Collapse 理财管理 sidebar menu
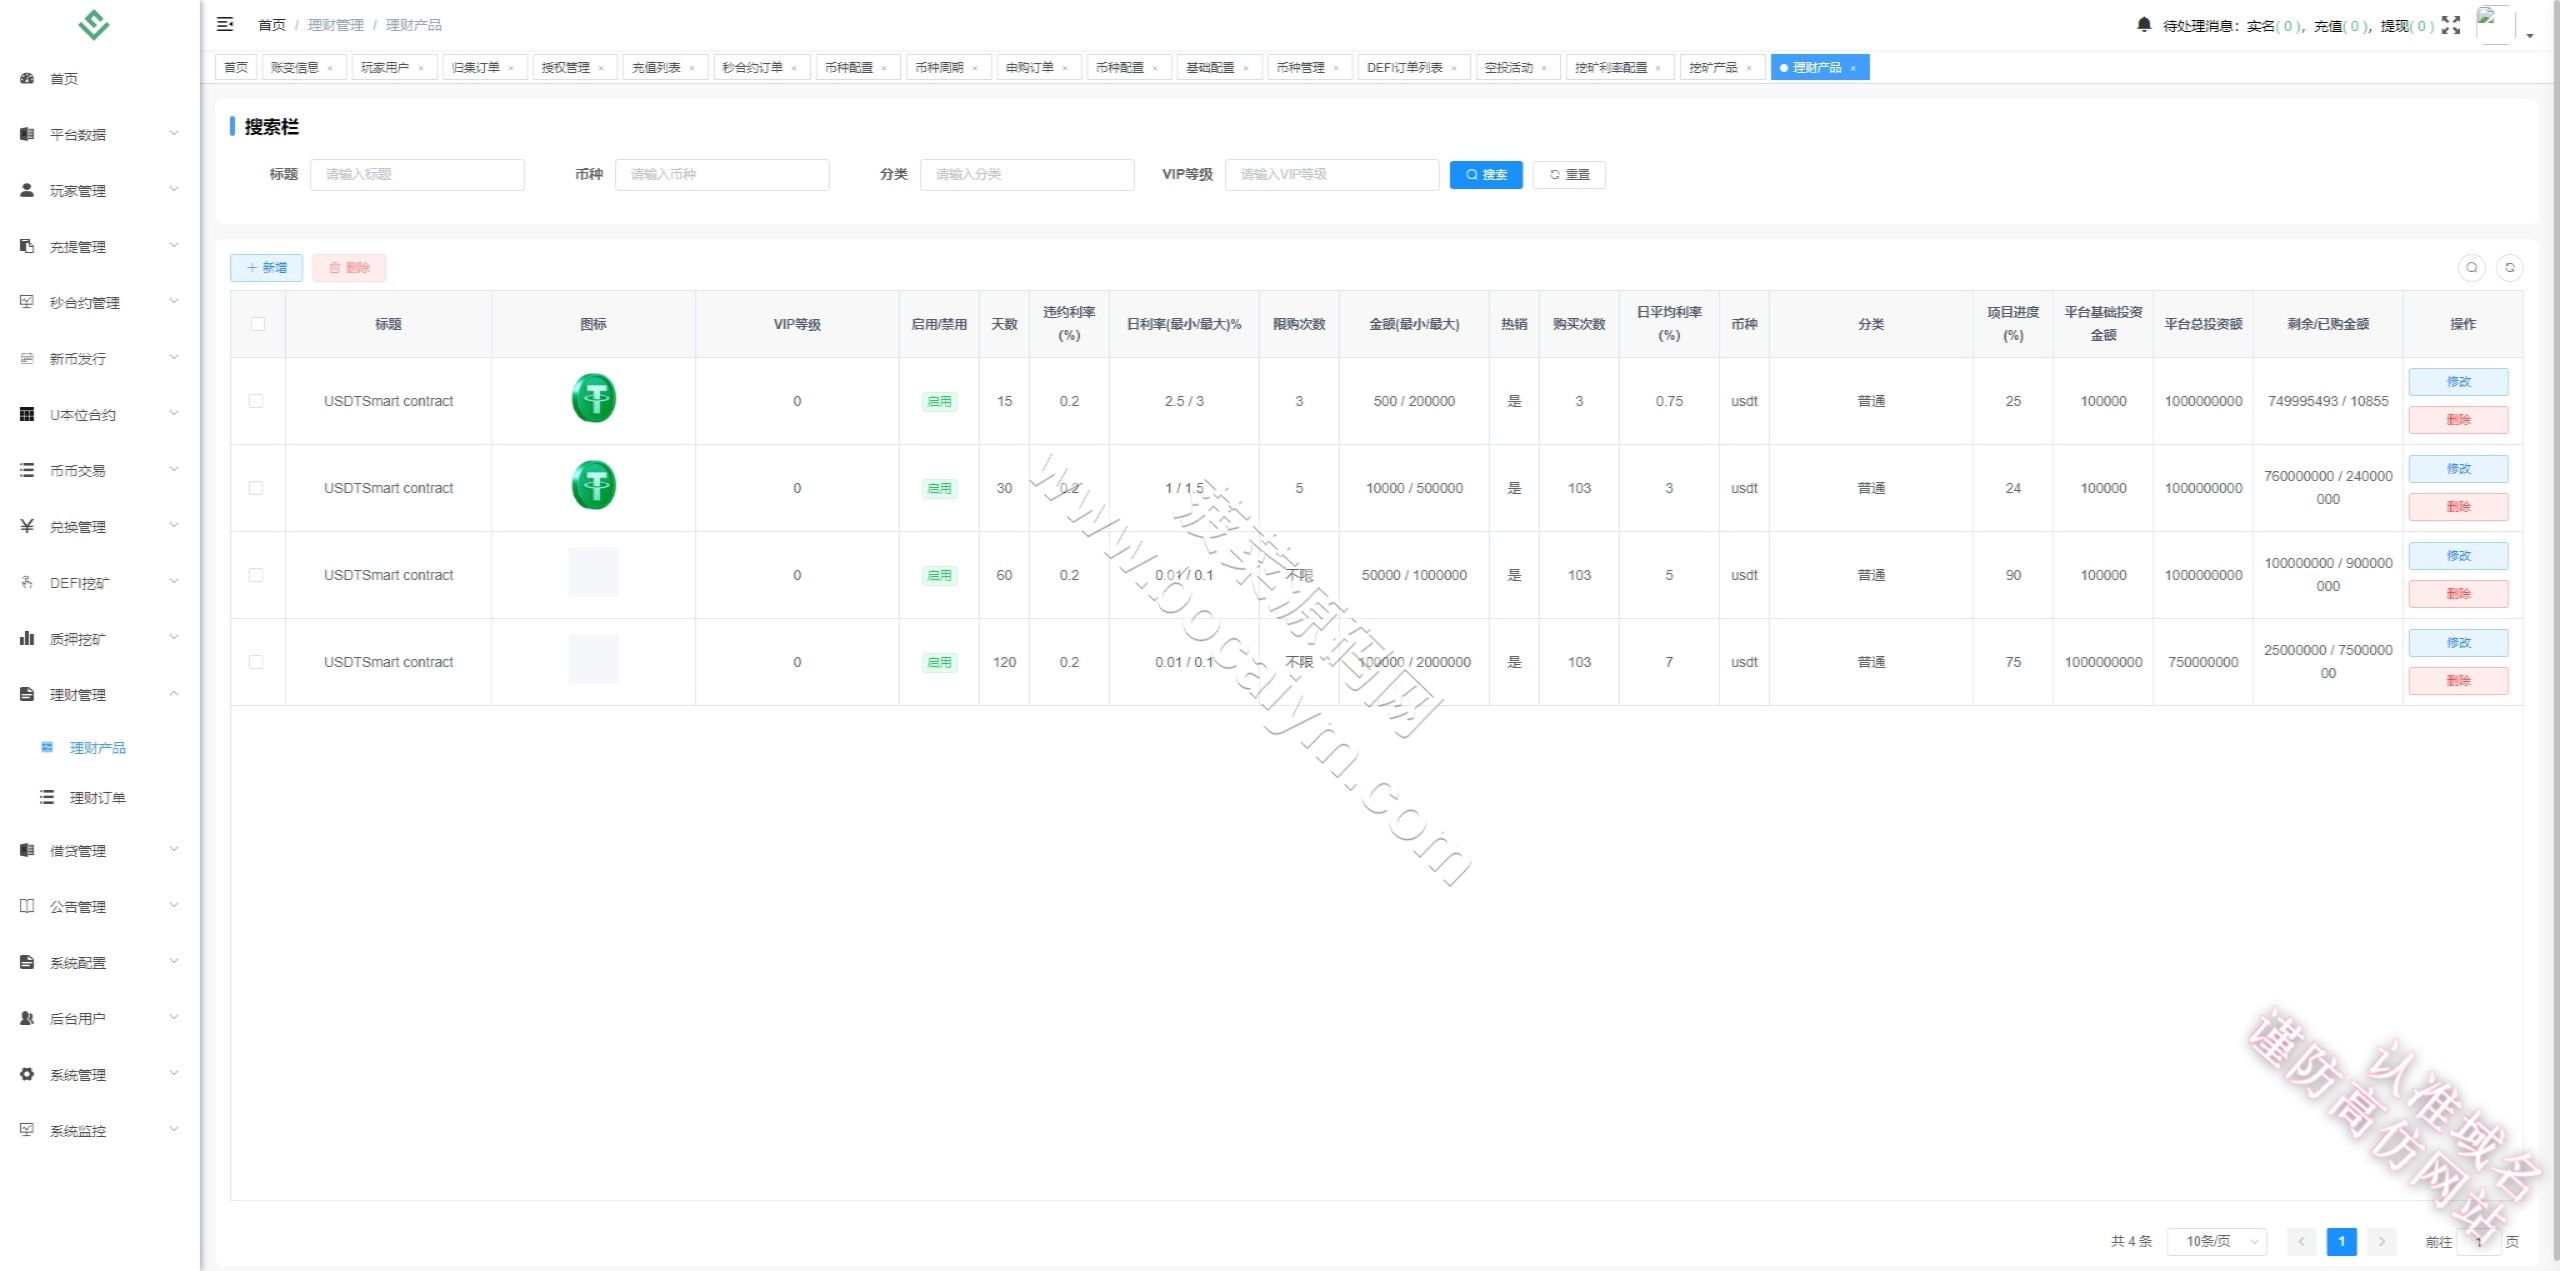The height and width of the screenshot is (1271, 2560). point(100,695)
